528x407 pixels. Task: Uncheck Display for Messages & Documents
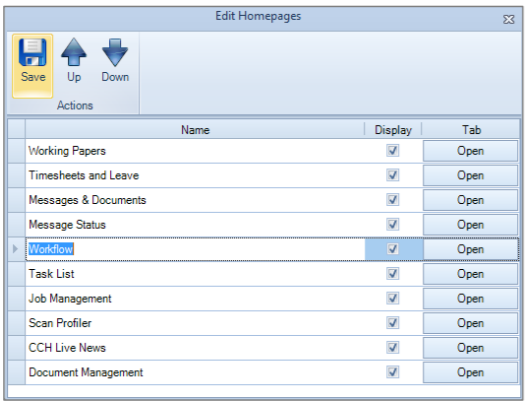point(393,200)
